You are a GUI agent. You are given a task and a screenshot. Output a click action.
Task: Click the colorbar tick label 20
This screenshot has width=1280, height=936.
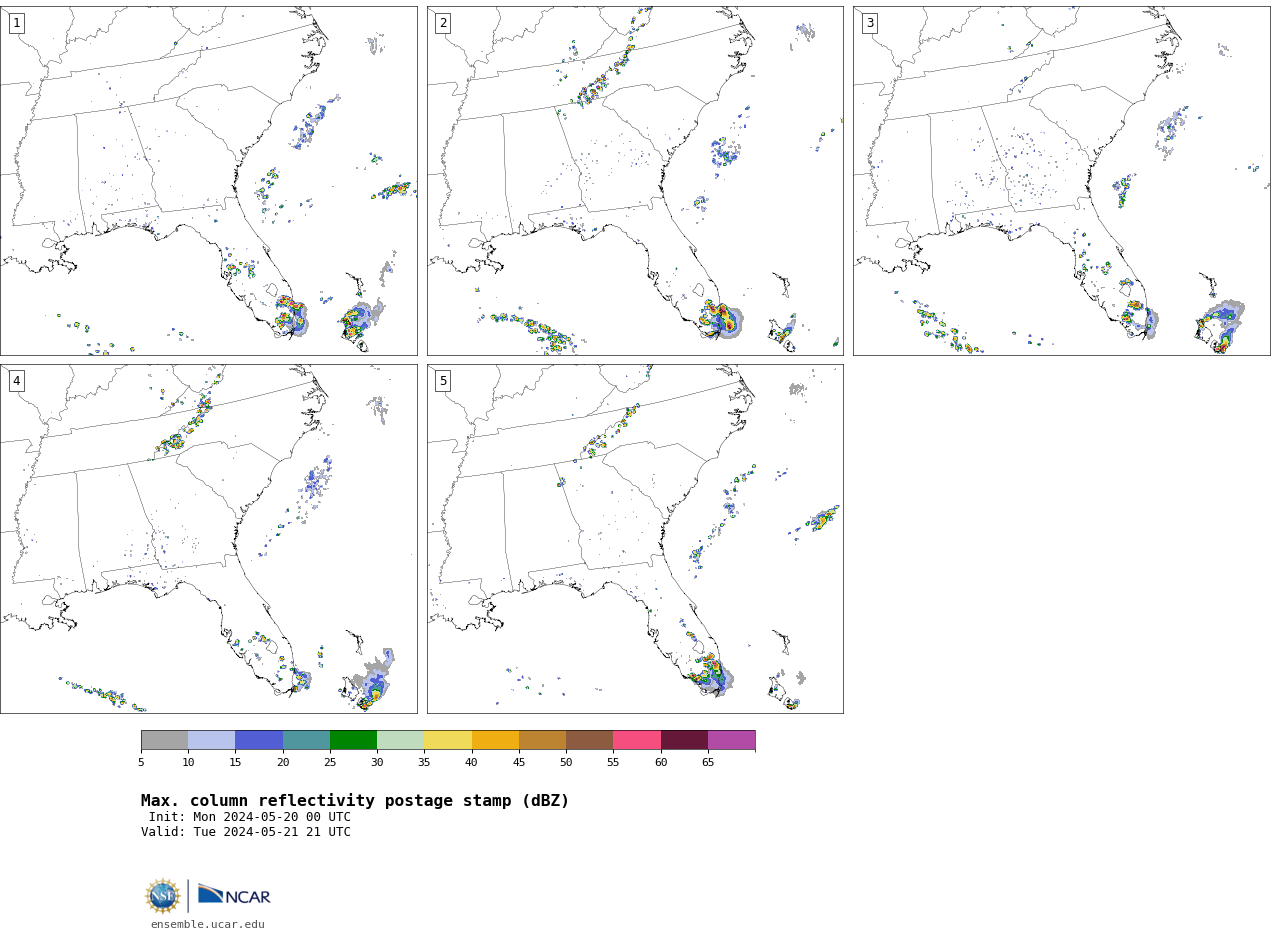(x=283, y=763)
